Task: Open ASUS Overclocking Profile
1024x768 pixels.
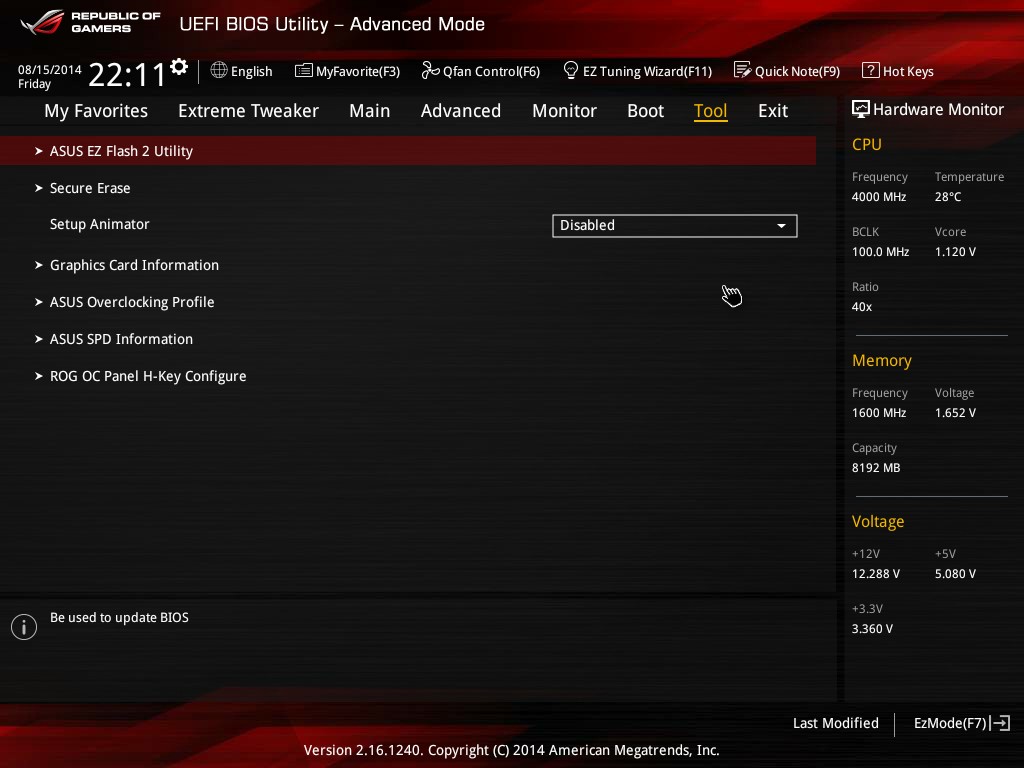Action: click(x=132, y=302)
